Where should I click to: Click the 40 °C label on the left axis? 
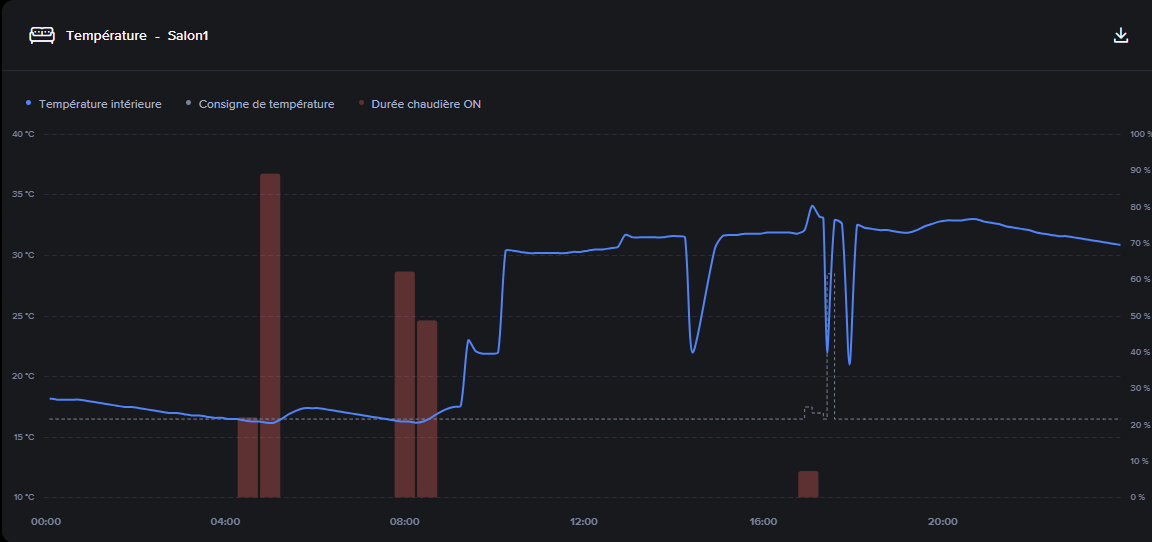(x=23, y=134)
